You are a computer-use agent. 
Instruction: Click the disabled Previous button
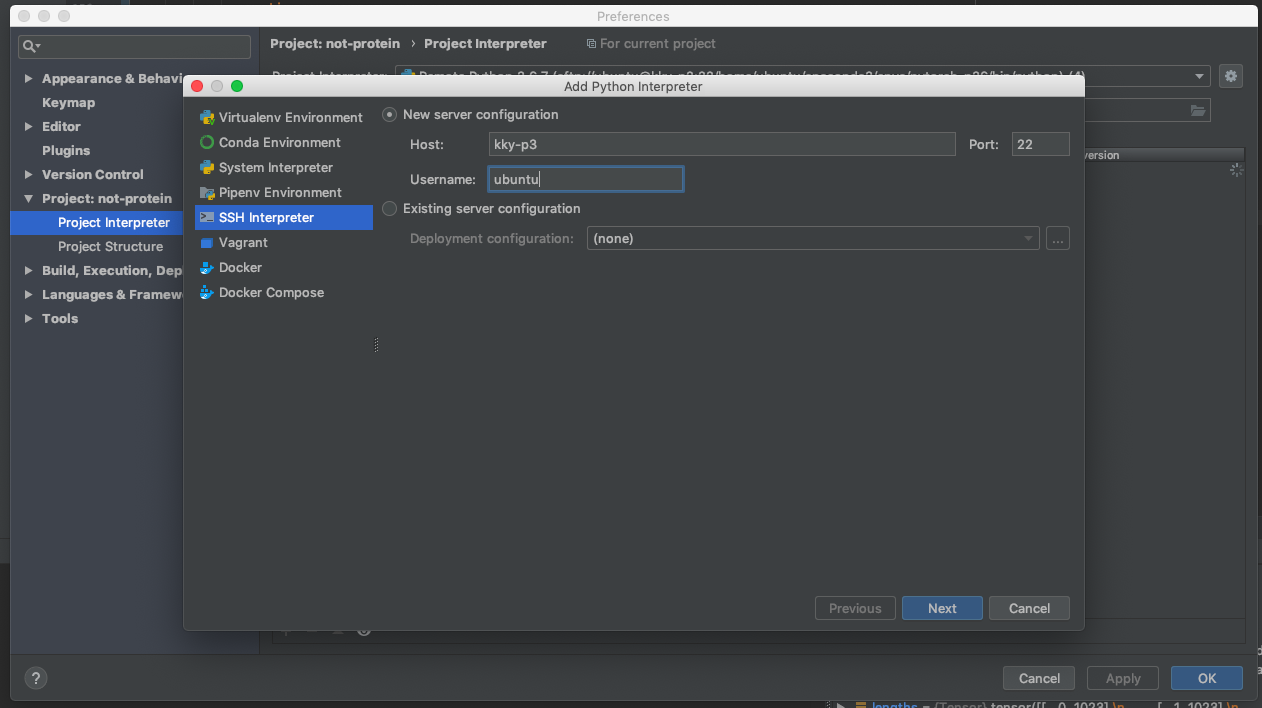pos(855,608)
